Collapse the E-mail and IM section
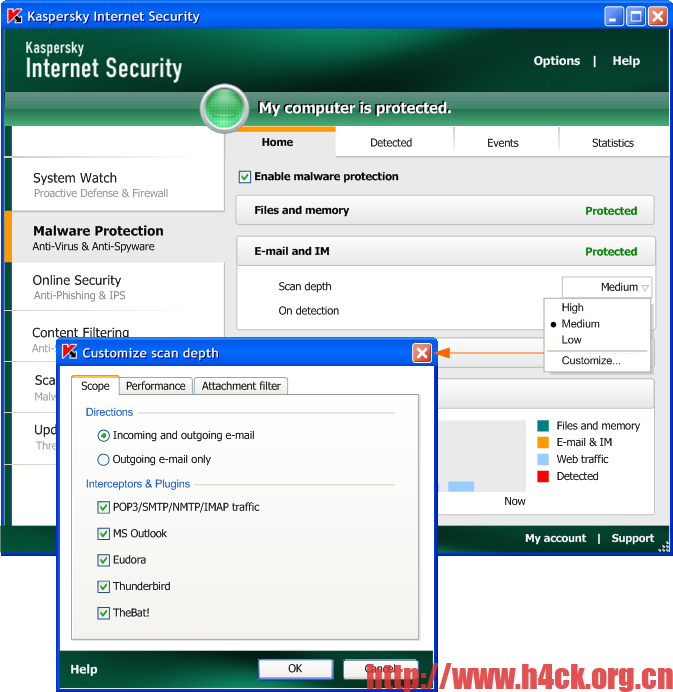This screenshot has width=673, height=692. coord(446,251)
